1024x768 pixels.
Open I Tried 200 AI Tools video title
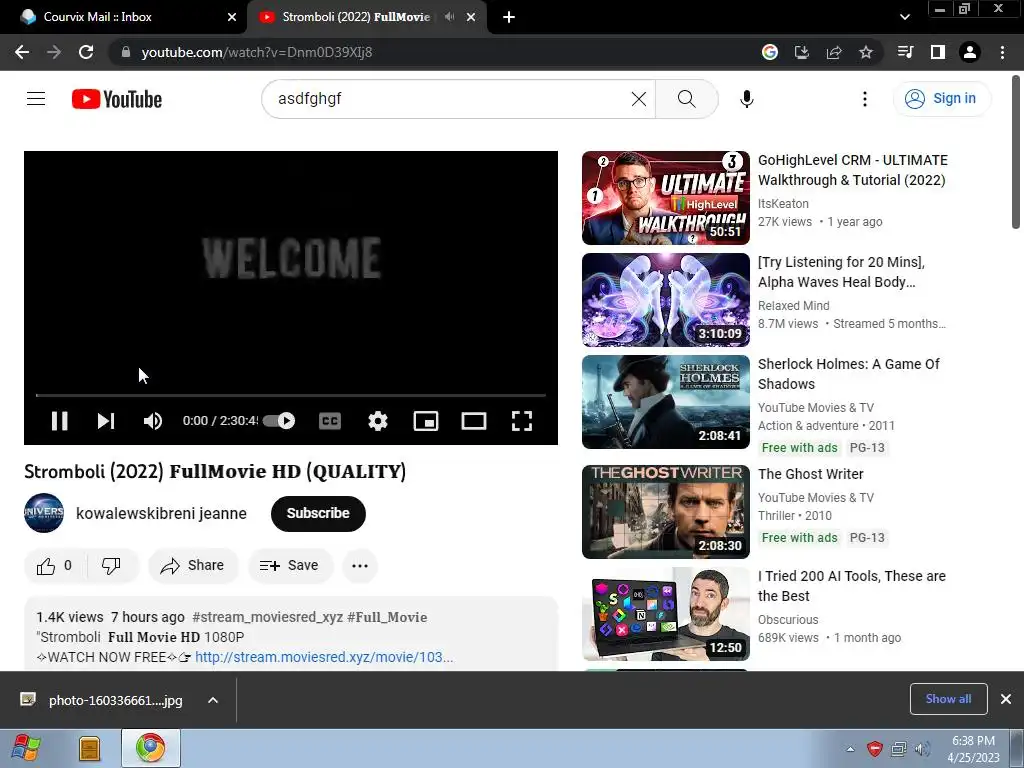pos(852,586)
